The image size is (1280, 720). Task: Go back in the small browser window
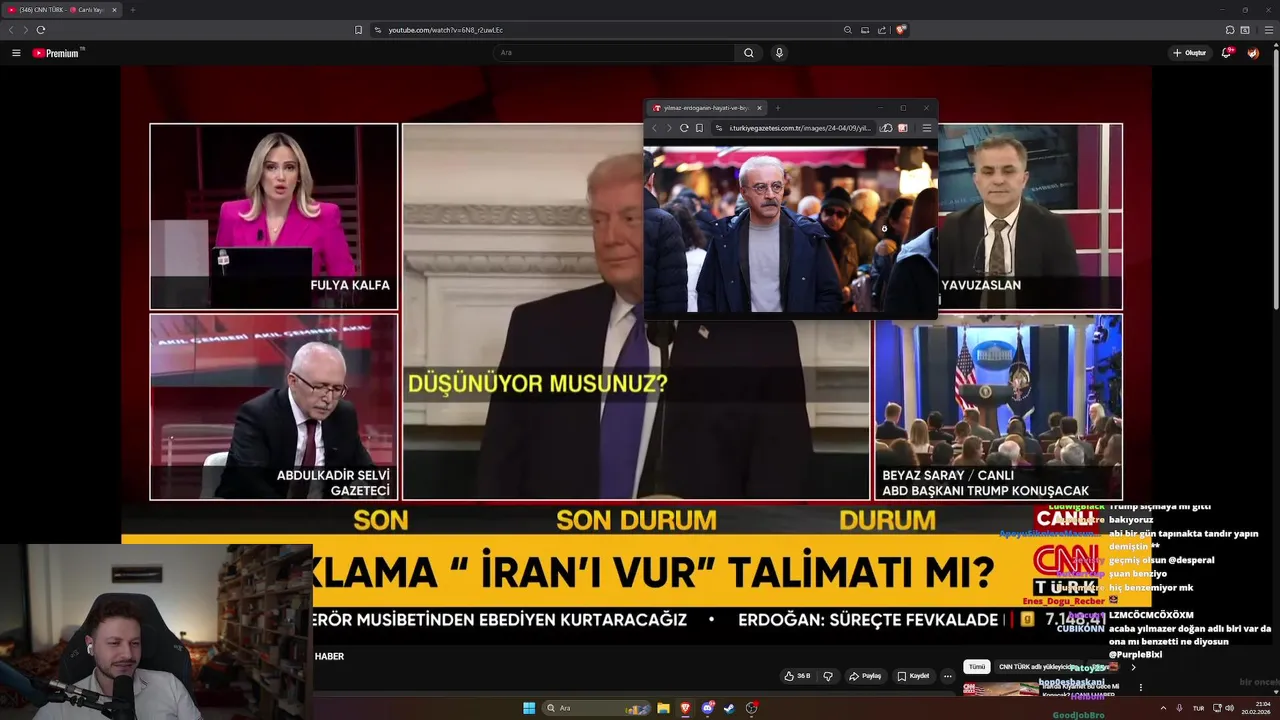tap(655, 128)
